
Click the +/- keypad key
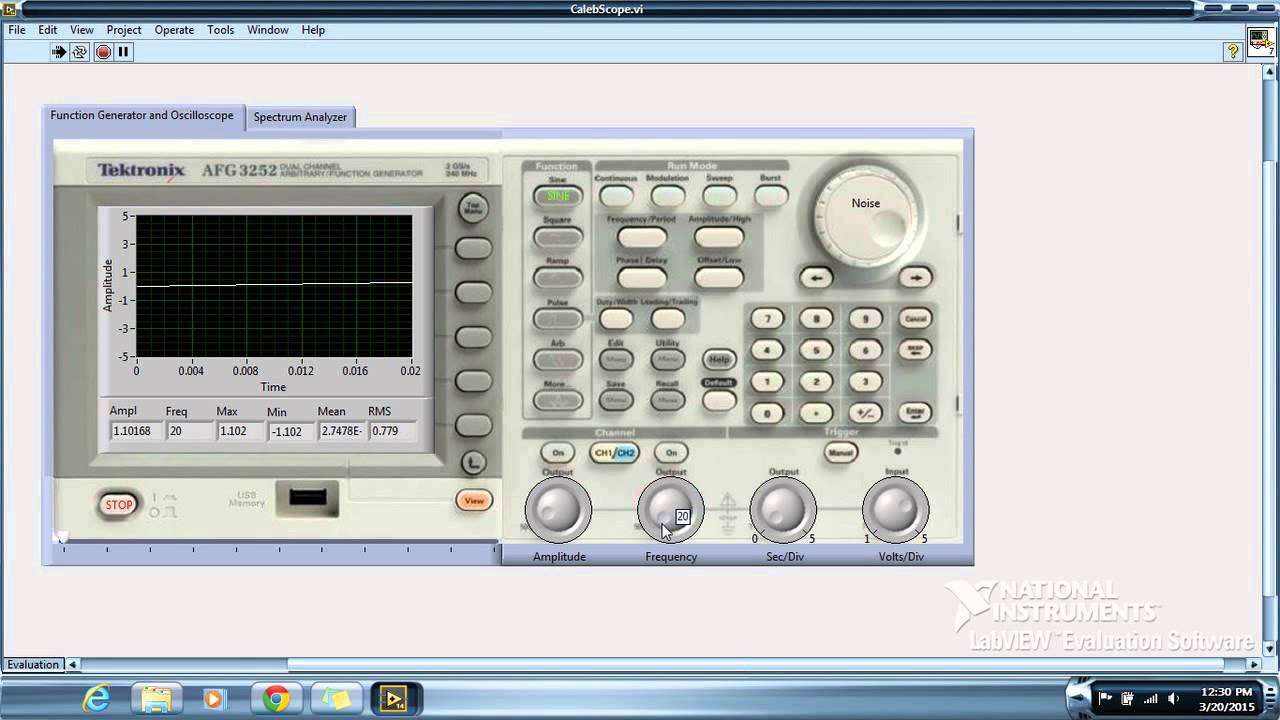tap(865, 412)
